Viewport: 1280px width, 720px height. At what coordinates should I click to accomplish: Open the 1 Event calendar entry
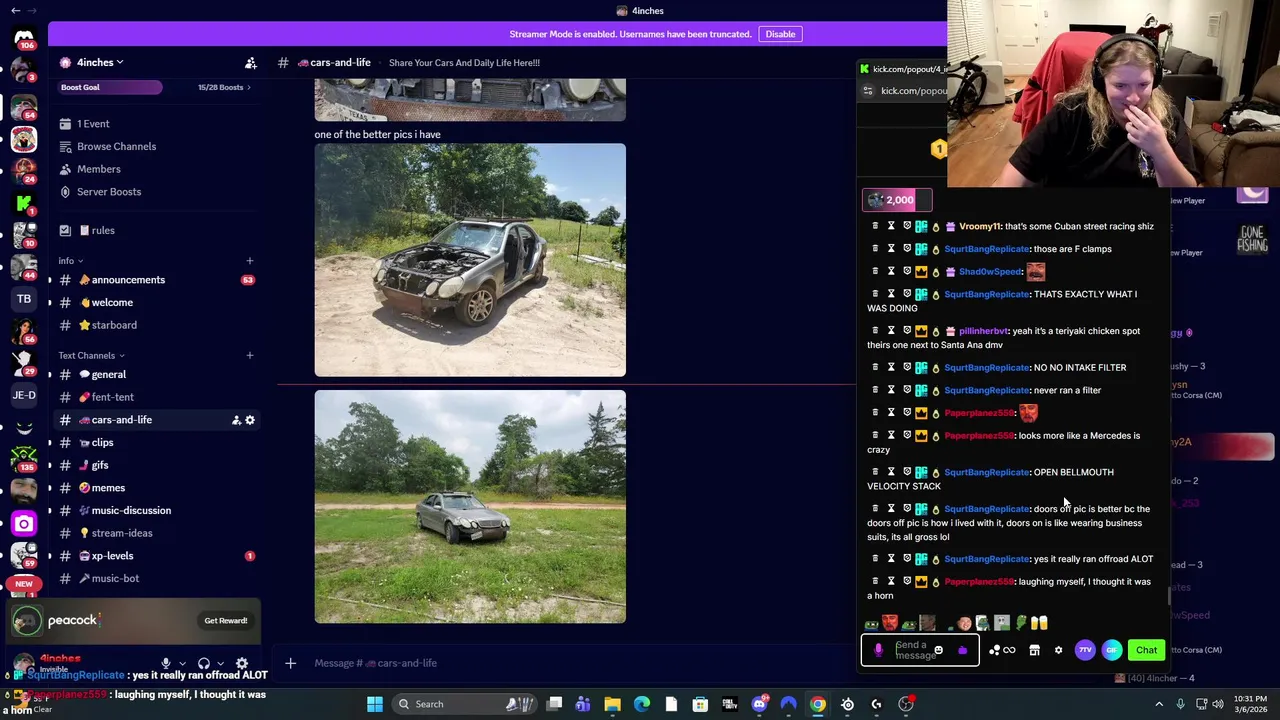pyautogui.click(x=155, y=124)
